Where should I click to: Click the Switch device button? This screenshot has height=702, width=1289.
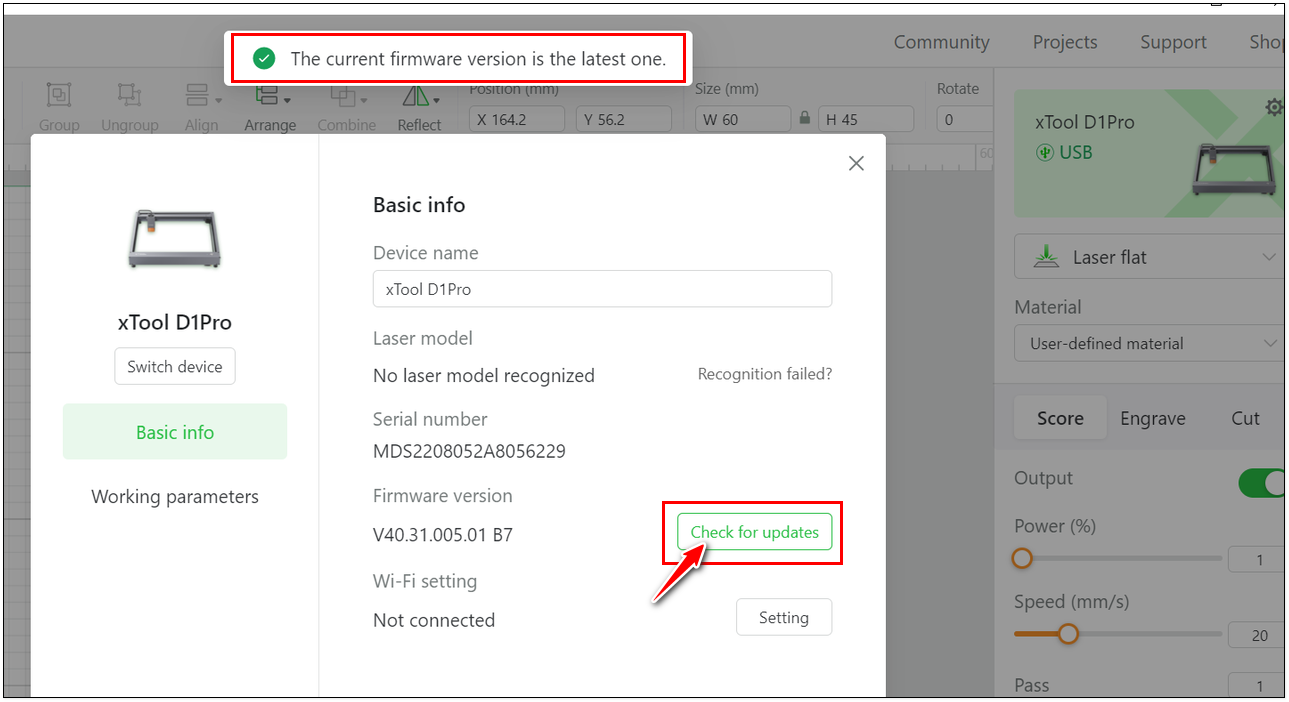[175, 367]
